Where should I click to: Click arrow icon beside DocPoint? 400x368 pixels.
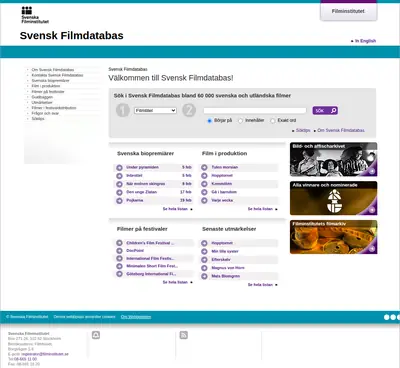119,251
